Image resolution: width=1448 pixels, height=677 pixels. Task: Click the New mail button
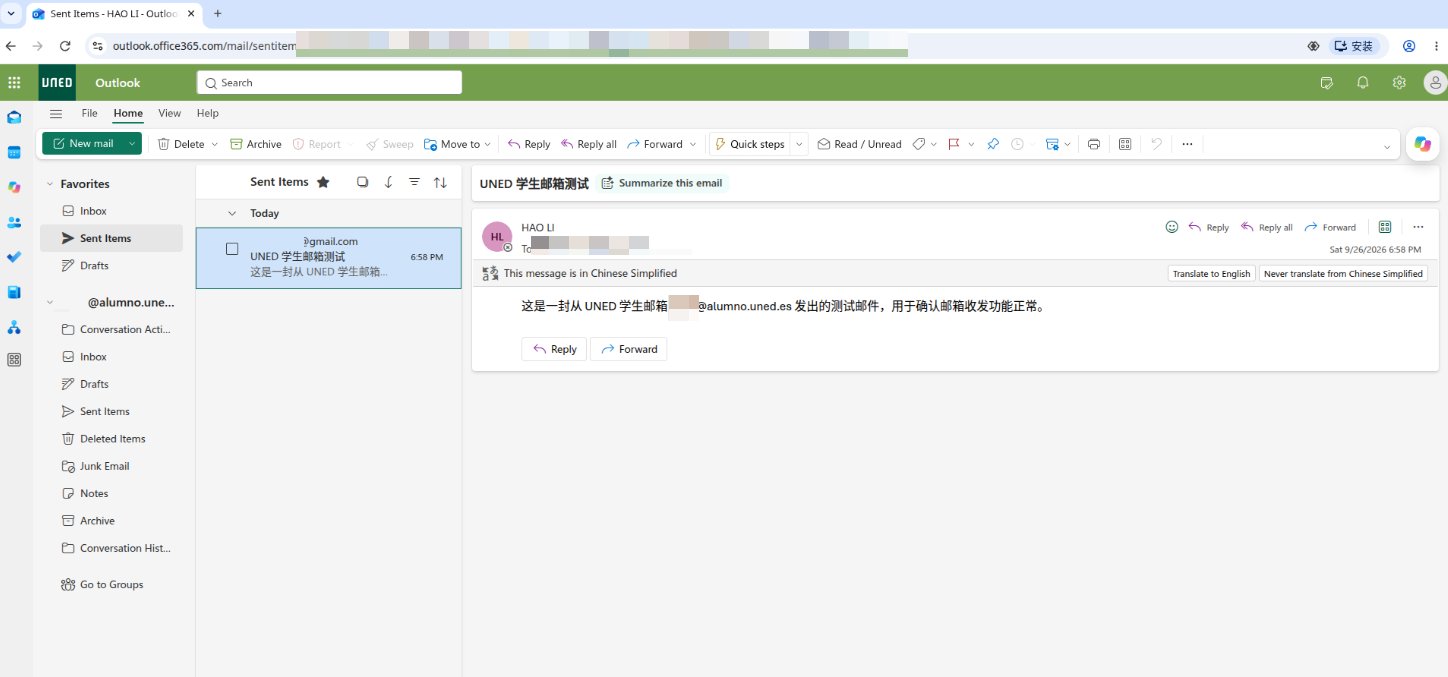click(x=83, y=144)
